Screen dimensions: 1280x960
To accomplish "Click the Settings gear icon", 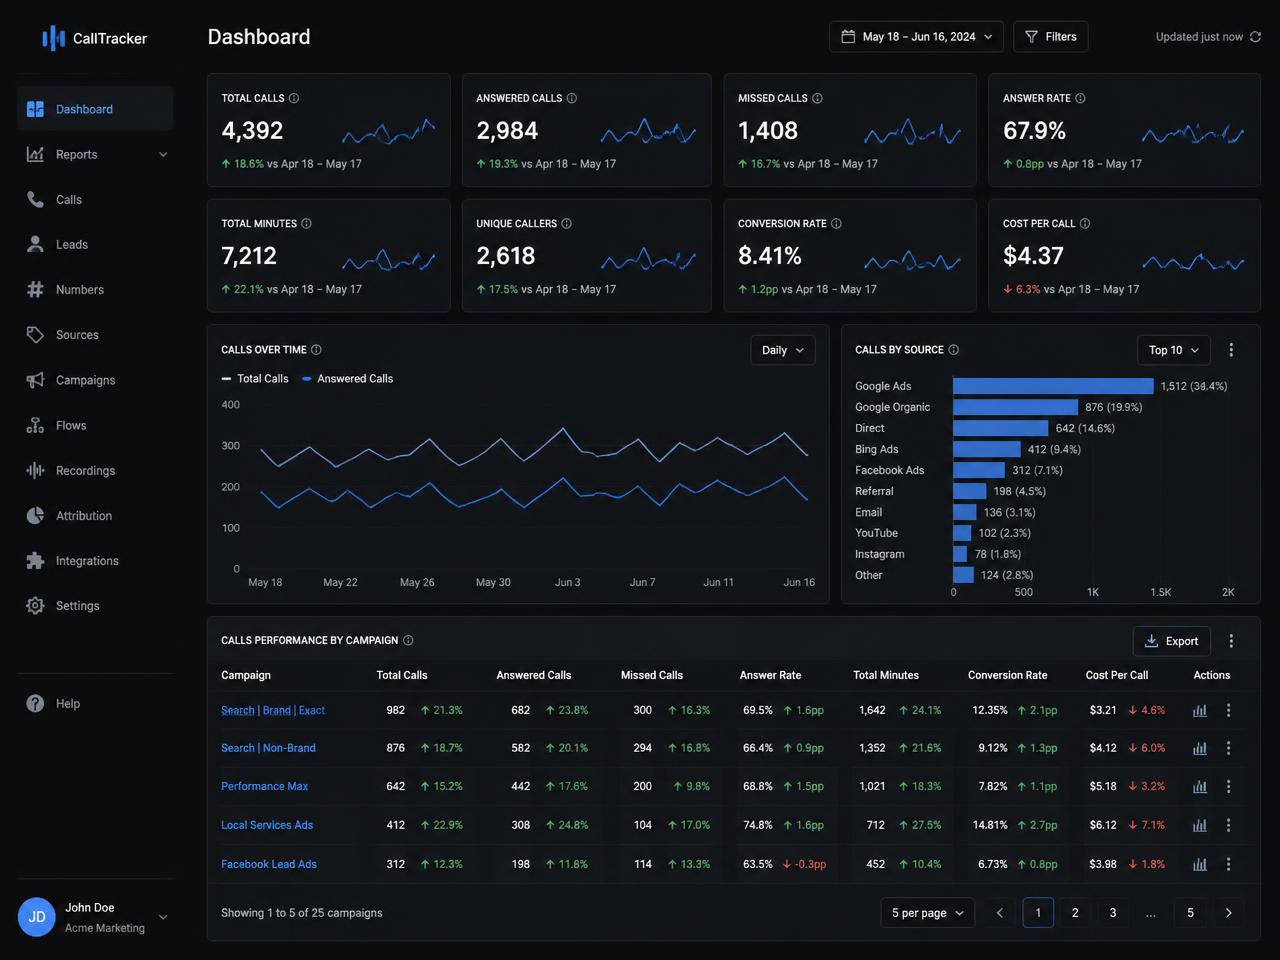I will (x=35, y=605).
